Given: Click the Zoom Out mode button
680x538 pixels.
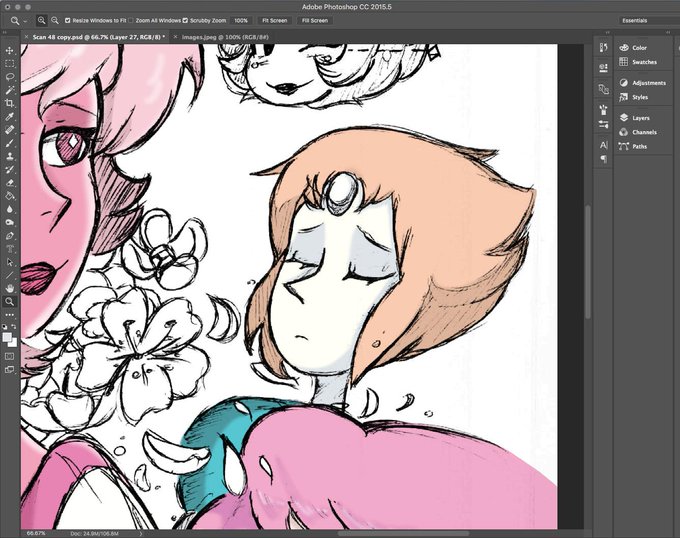Looking at the screenshot, I should coord(55,20).
